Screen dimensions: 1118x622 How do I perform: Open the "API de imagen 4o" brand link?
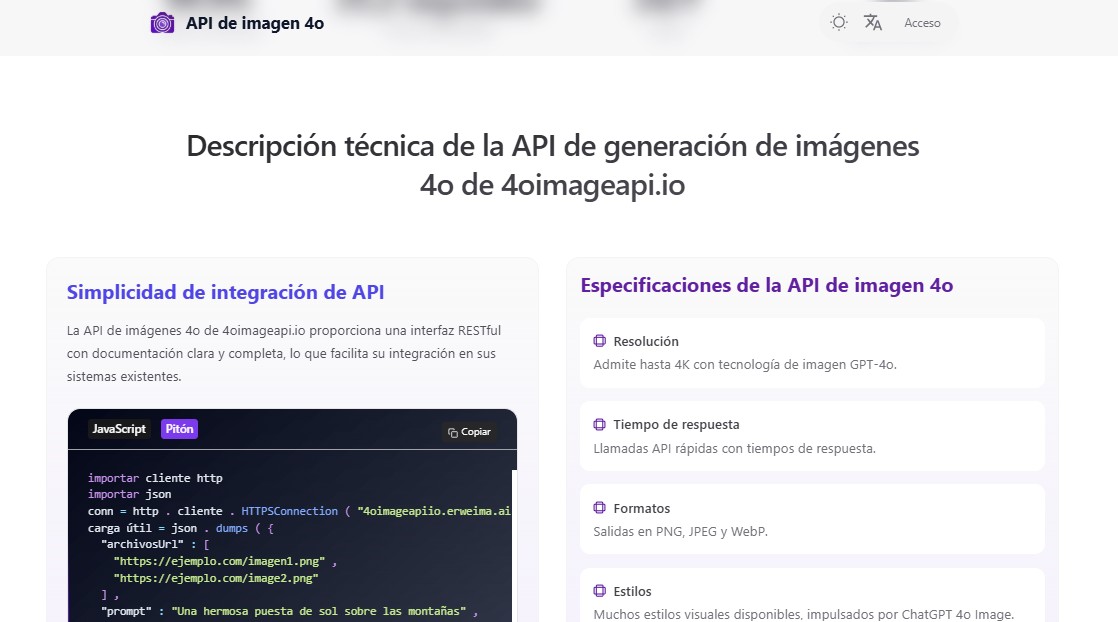[x=254, y=23]
